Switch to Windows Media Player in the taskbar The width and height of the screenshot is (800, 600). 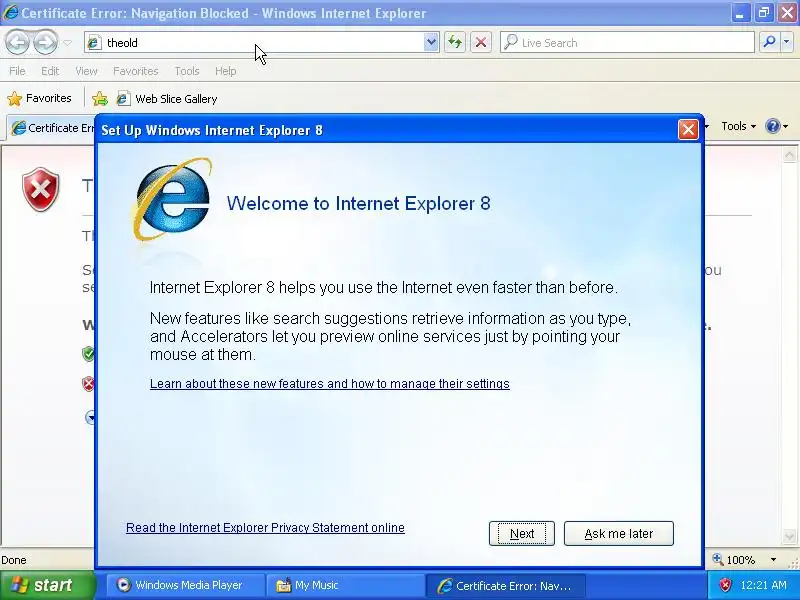click(185, 585)
